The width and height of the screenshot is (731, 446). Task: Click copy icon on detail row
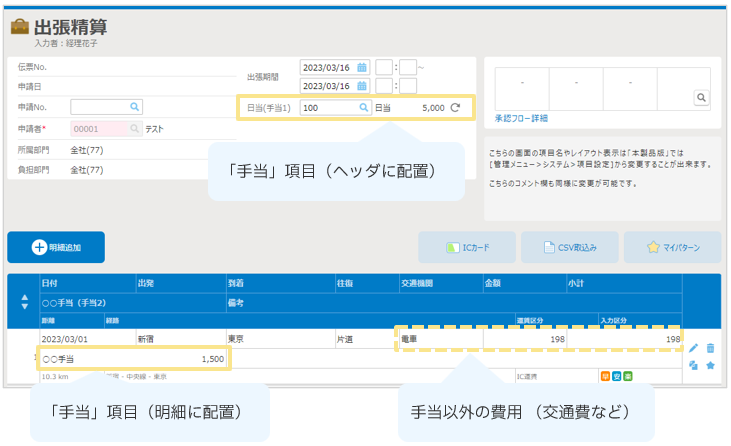(694, 366)
